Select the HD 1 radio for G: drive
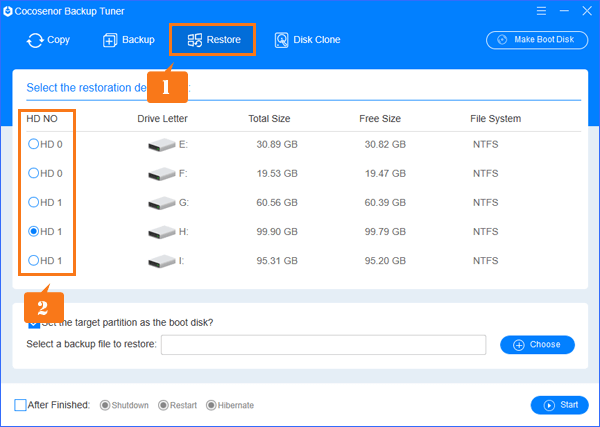 [x=34, y=202]
